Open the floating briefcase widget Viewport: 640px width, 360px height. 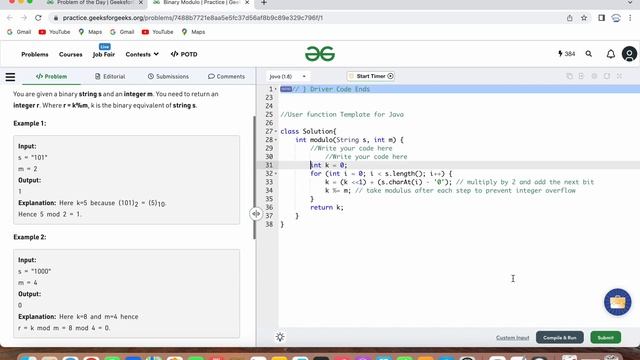[x=618, y=302]
